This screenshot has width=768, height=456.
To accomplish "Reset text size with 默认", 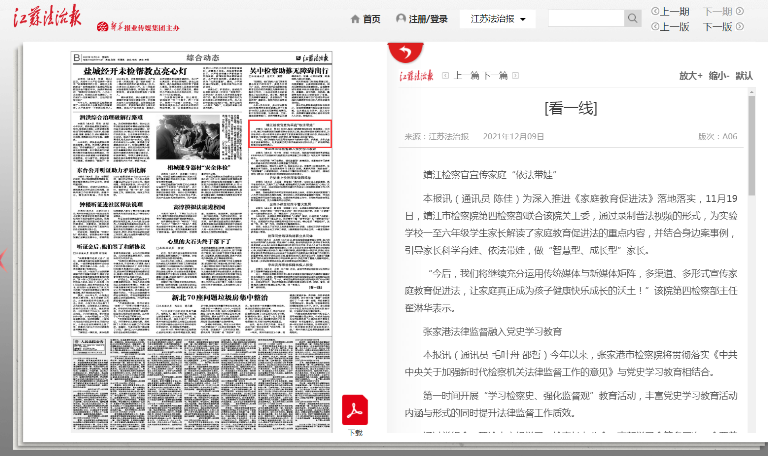I will click(x=744, y=75).
